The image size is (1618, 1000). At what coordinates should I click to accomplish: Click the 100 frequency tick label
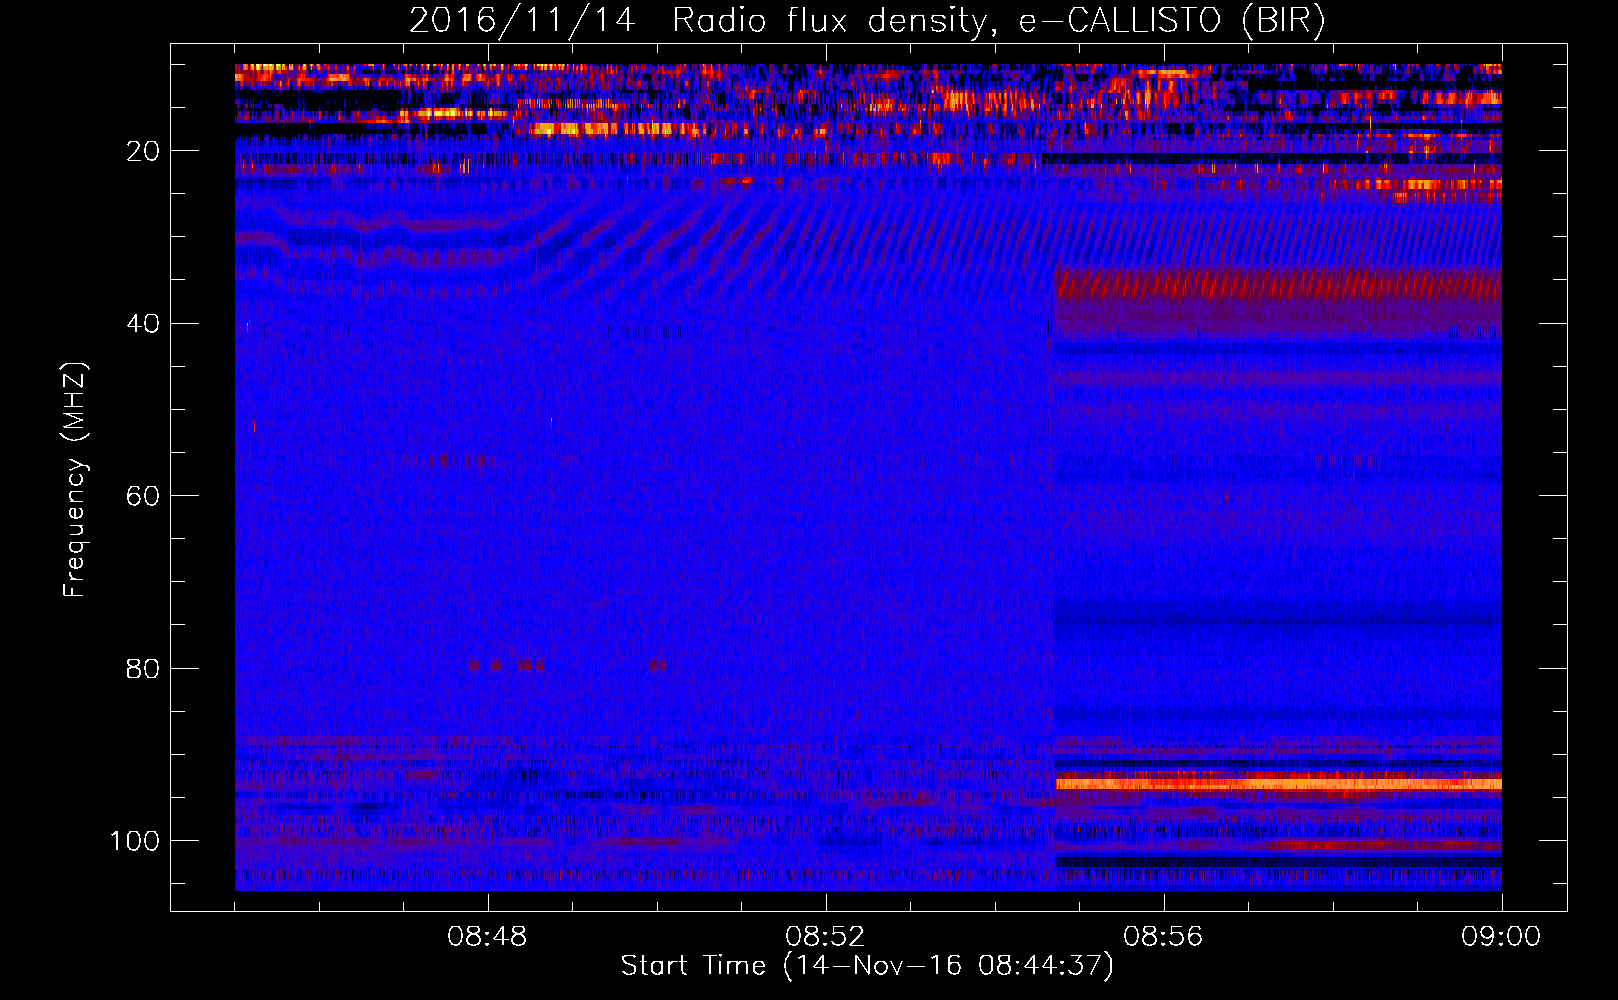tap(135, 841)
